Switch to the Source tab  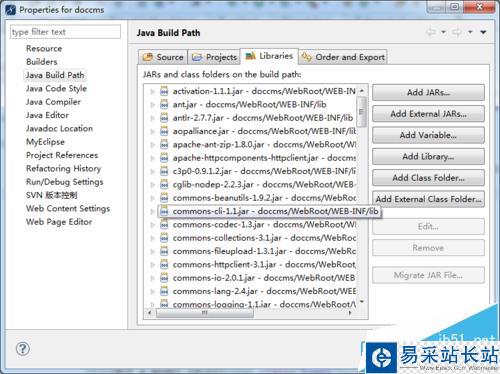pos(163,57)
